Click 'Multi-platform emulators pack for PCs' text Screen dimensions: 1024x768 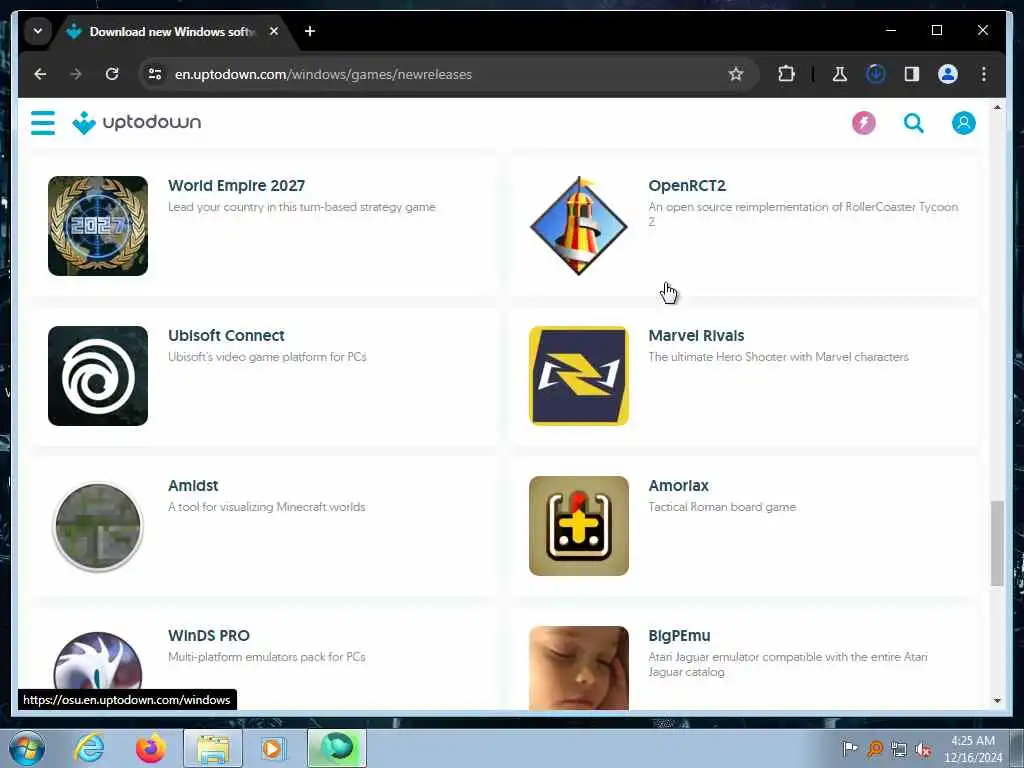click(266, 658)
